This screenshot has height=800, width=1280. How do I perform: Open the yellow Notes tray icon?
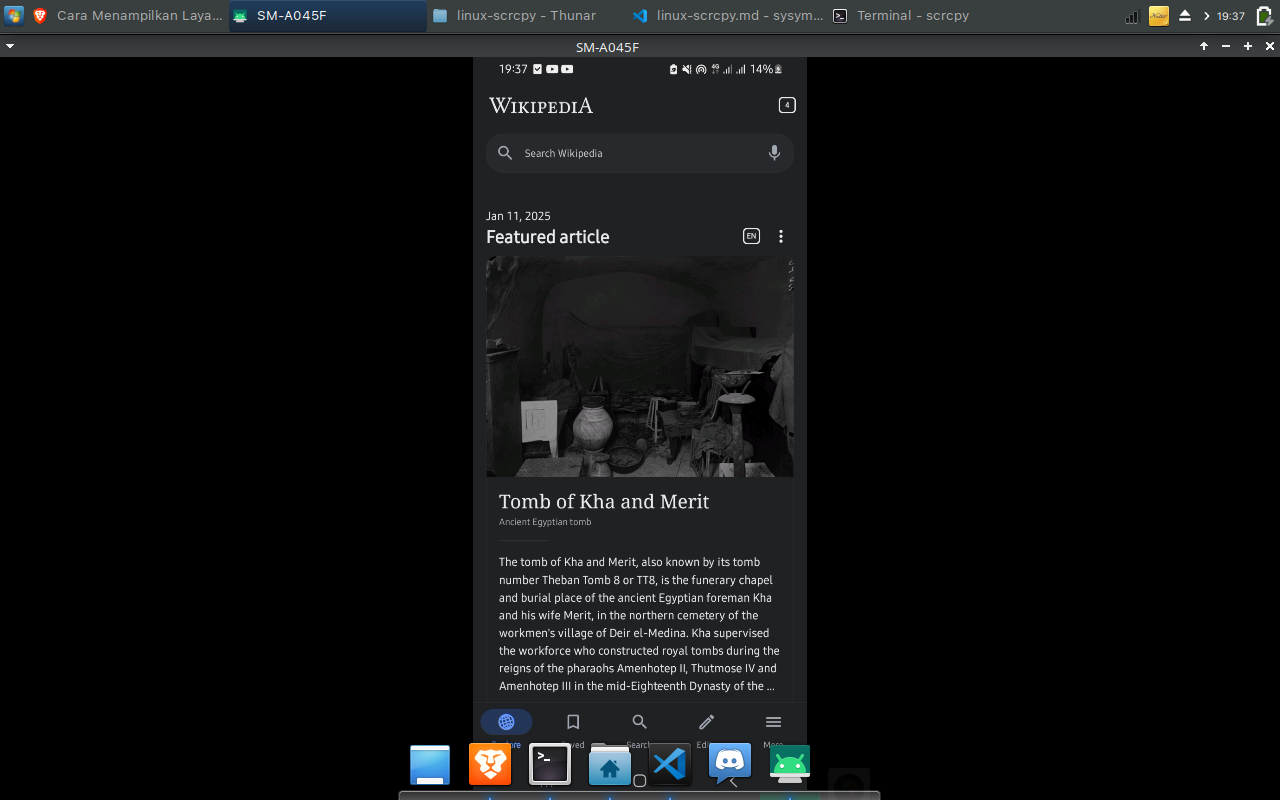click(x=1159, y=16)
